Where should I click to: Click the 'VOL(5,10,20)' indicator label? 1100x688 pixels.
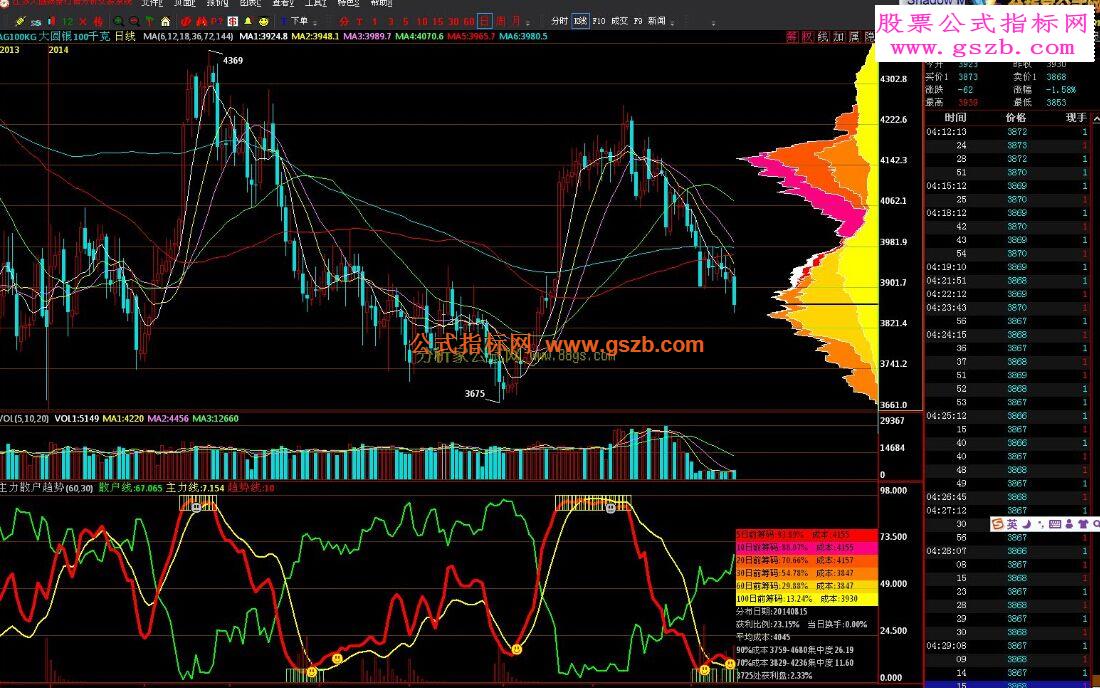pos(25,419)
